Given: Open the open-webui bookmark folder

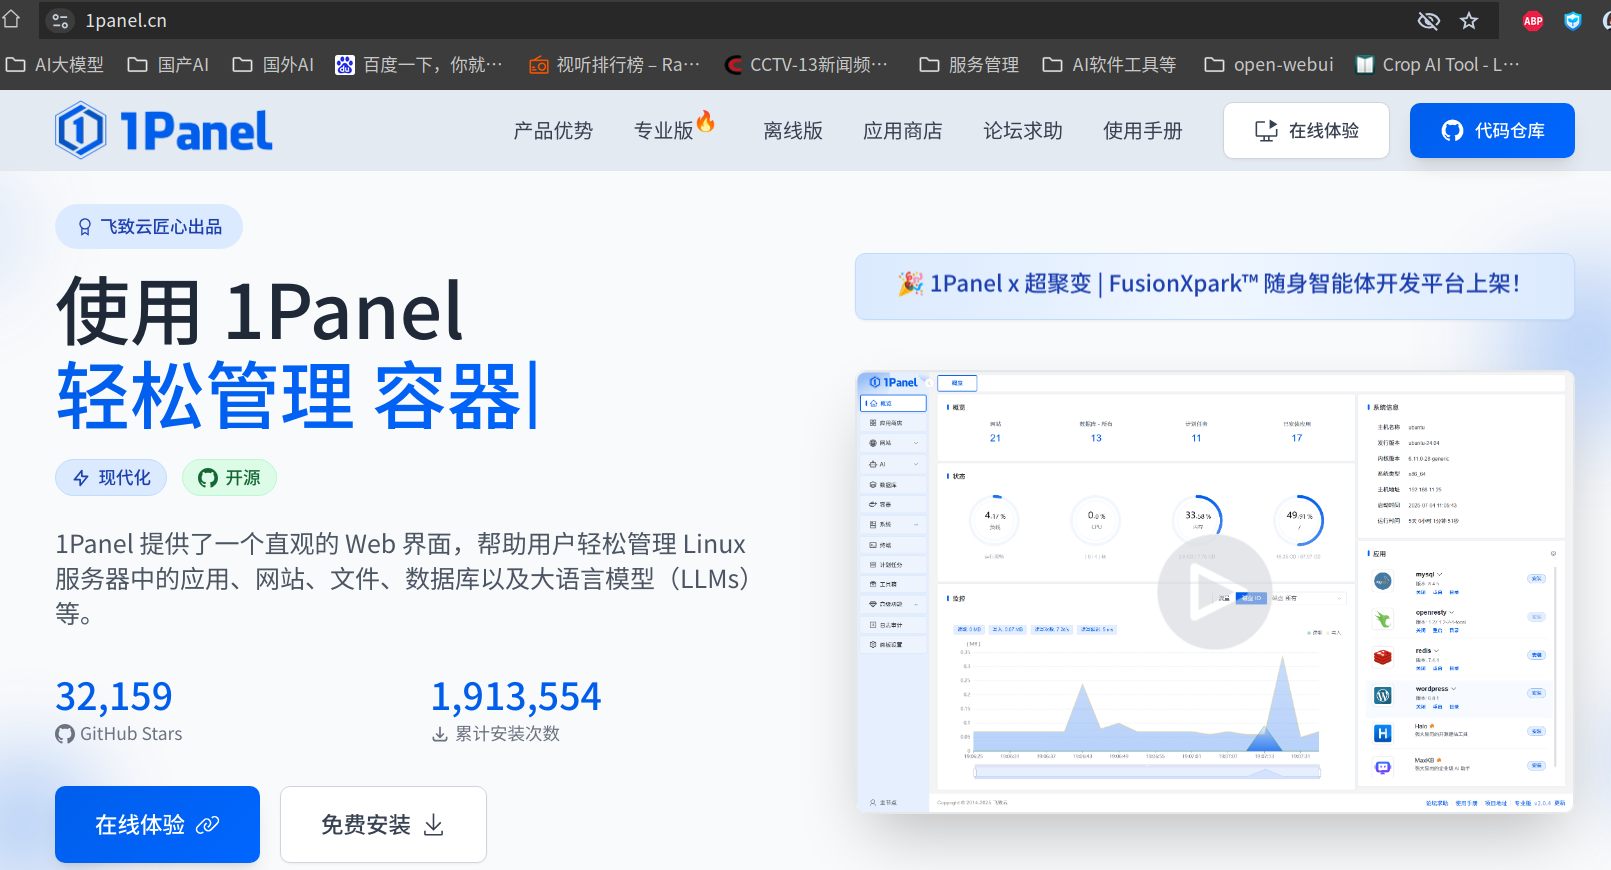Looking at the screenshot, I should click(x=1269, y=65).
